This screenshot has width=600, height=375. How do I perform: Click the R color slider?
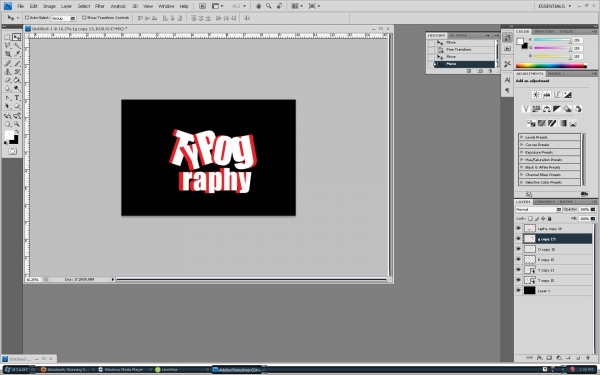point(553,40)
